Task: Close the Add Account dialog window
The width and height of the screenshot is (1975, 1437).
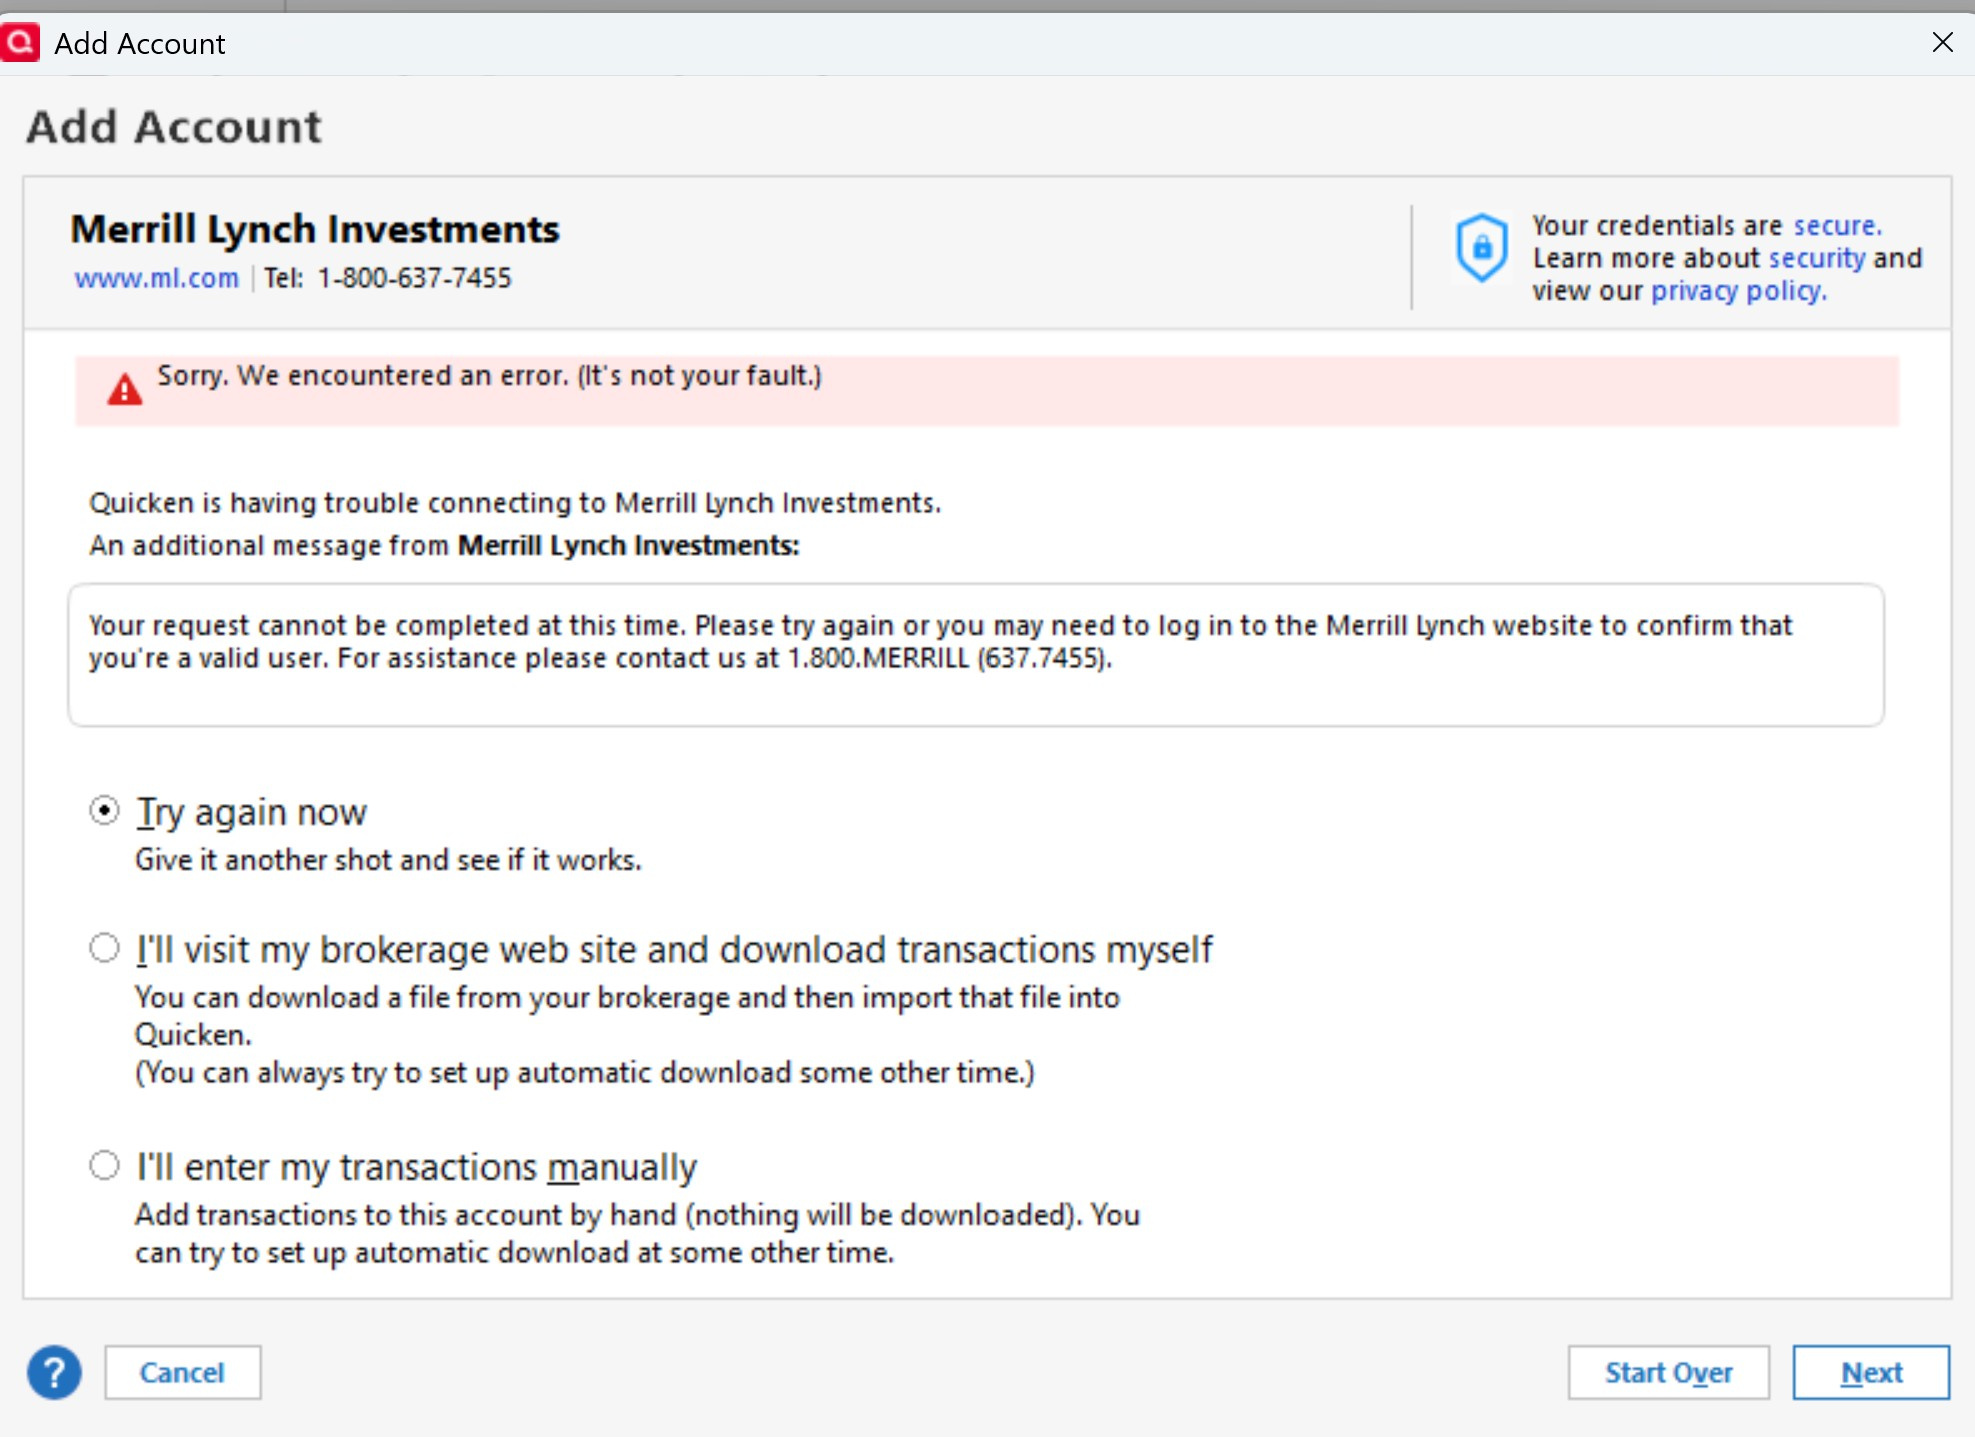Action: (x=1942, y=42)
